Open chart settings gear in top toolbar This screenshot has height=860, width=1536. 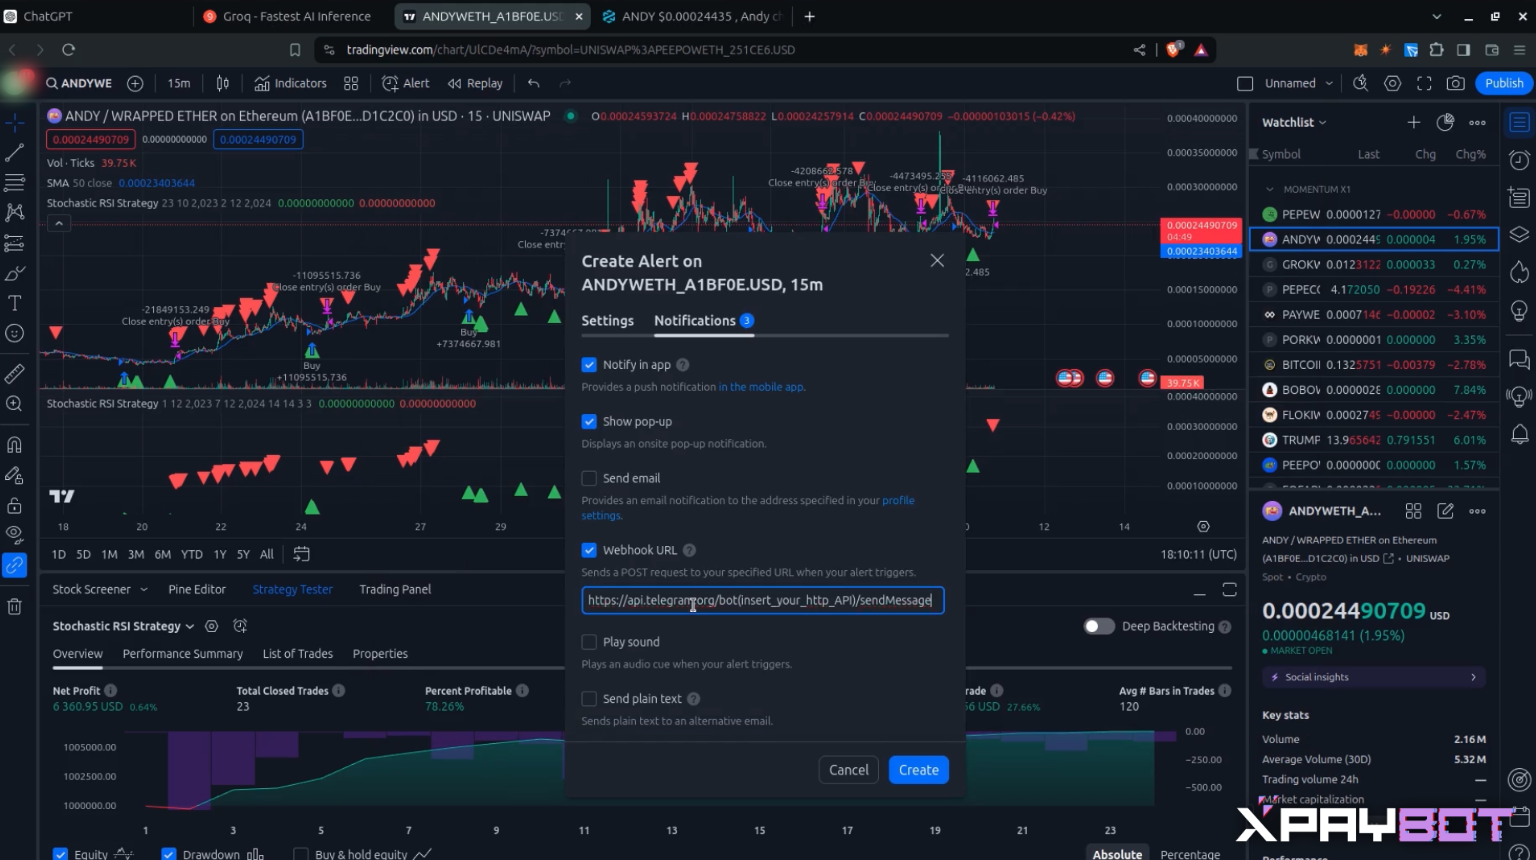pos(1392,83)
